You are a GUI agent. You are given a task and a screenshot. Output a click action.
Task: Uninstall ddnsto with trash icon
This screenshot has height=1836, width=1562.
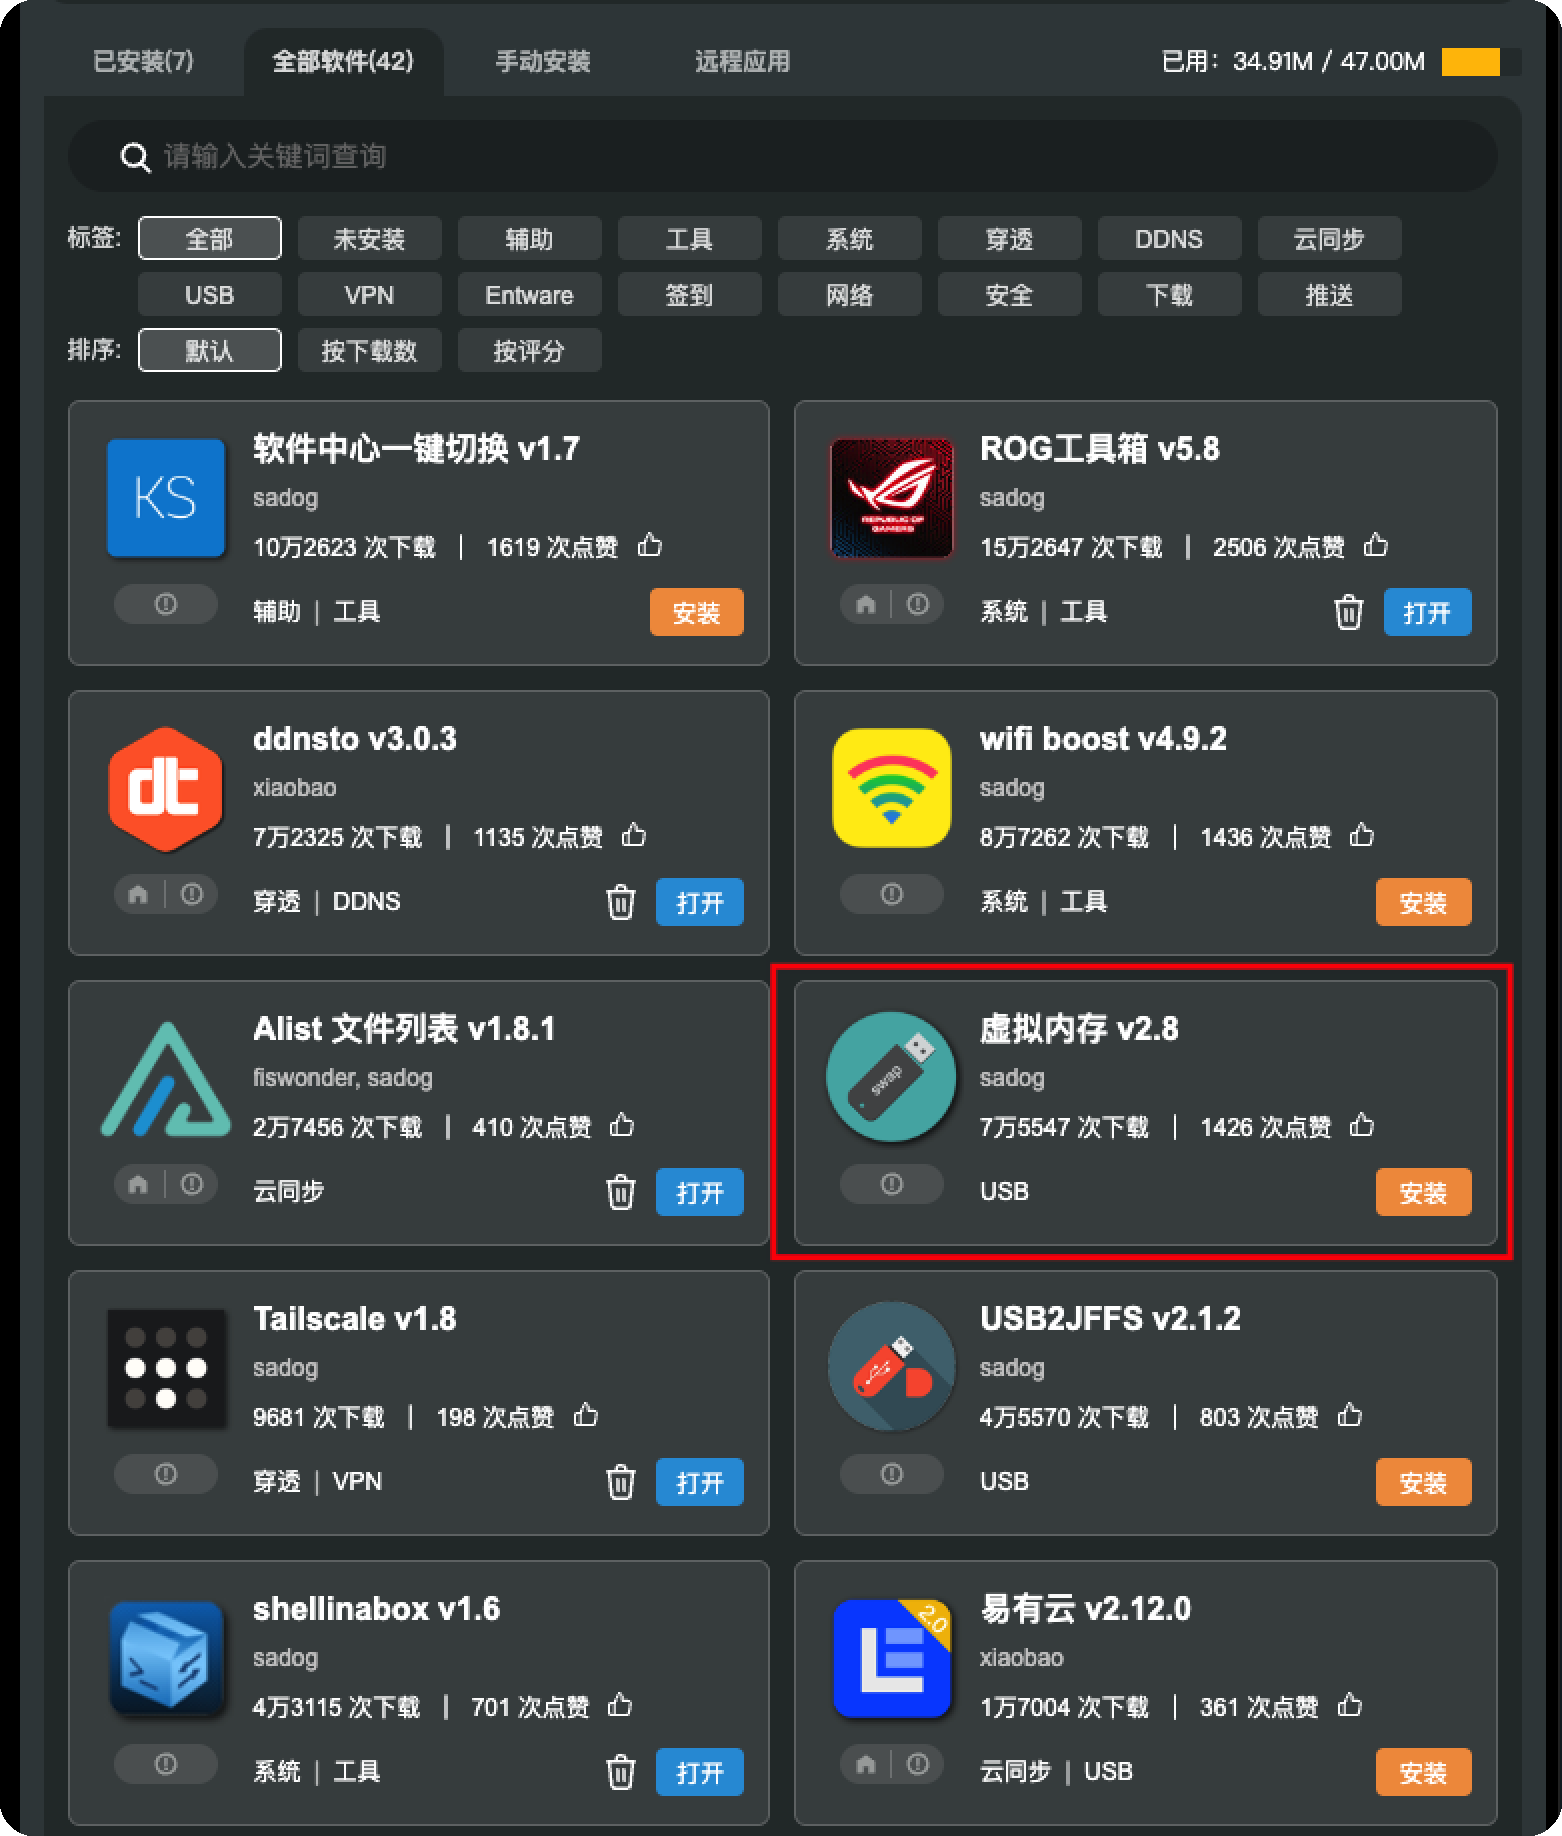tap(621, 902)
